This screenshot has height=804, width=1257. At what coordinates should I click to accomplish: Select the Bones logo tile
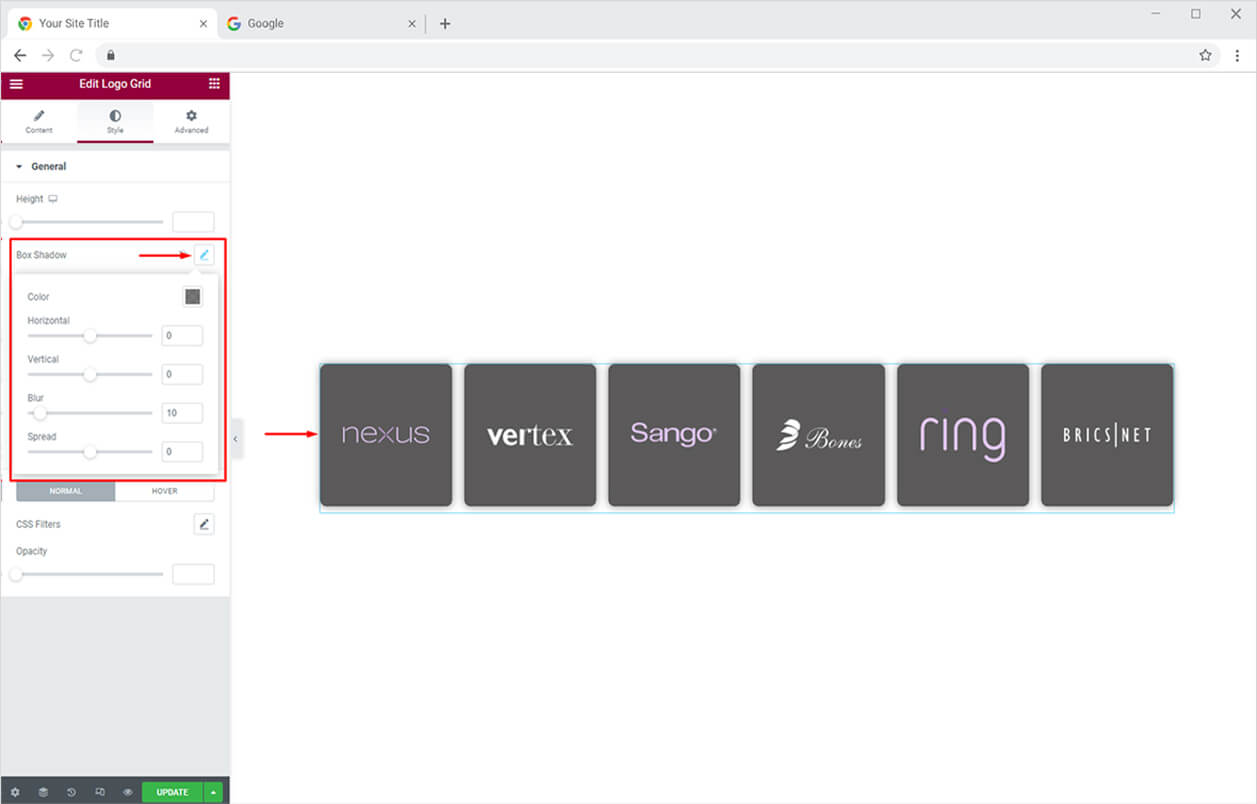(819, 435)
